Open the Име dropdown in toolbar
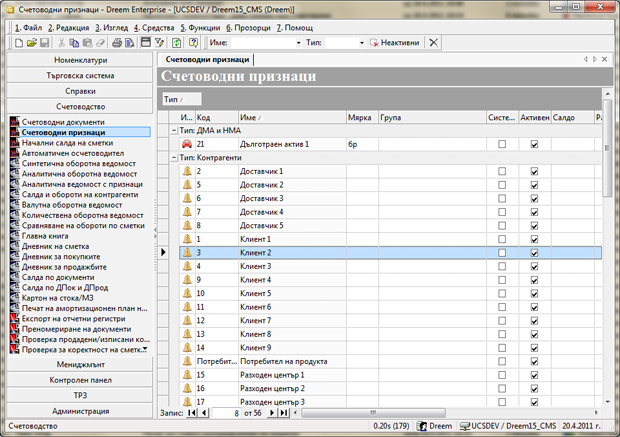 tap(298, 43)
